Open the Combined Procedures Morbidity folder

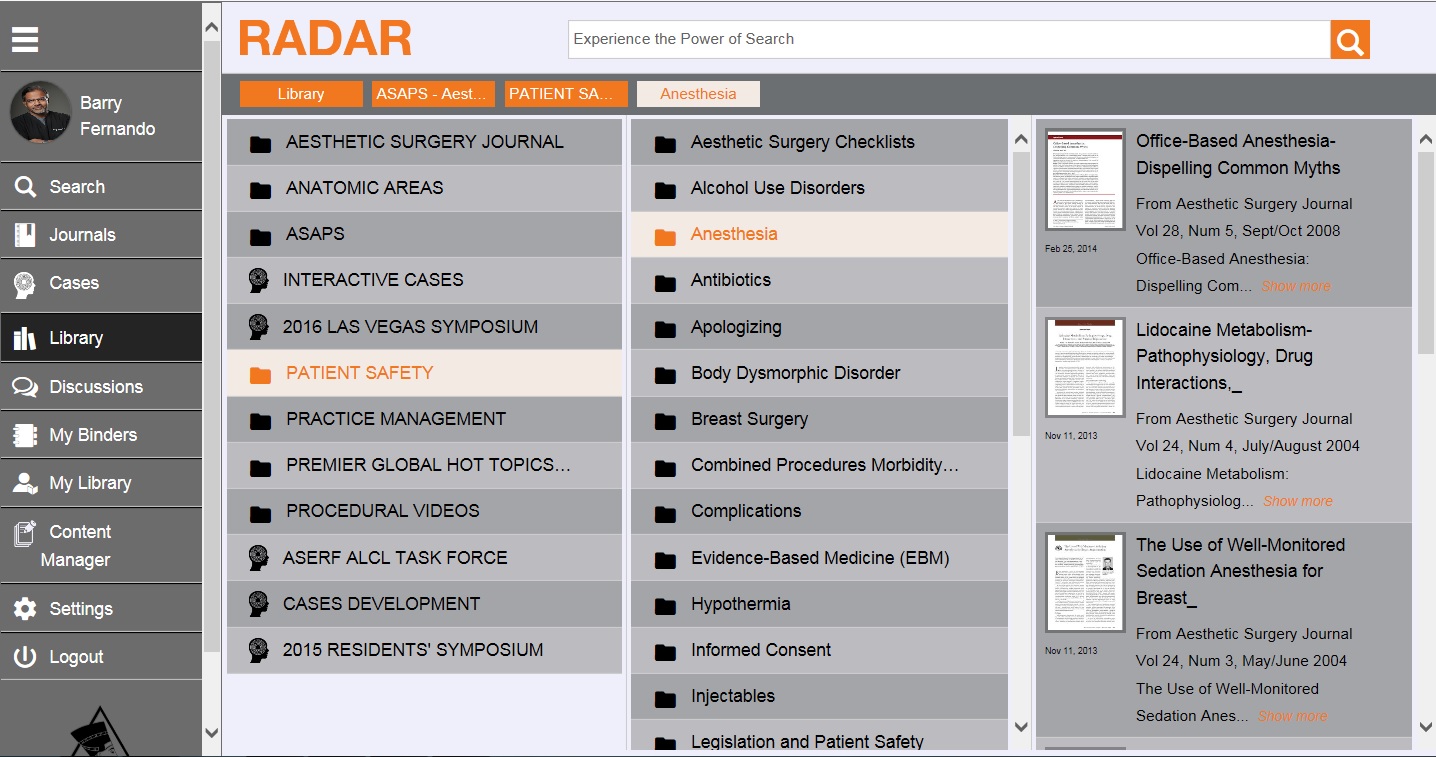[x=819, y=465]
